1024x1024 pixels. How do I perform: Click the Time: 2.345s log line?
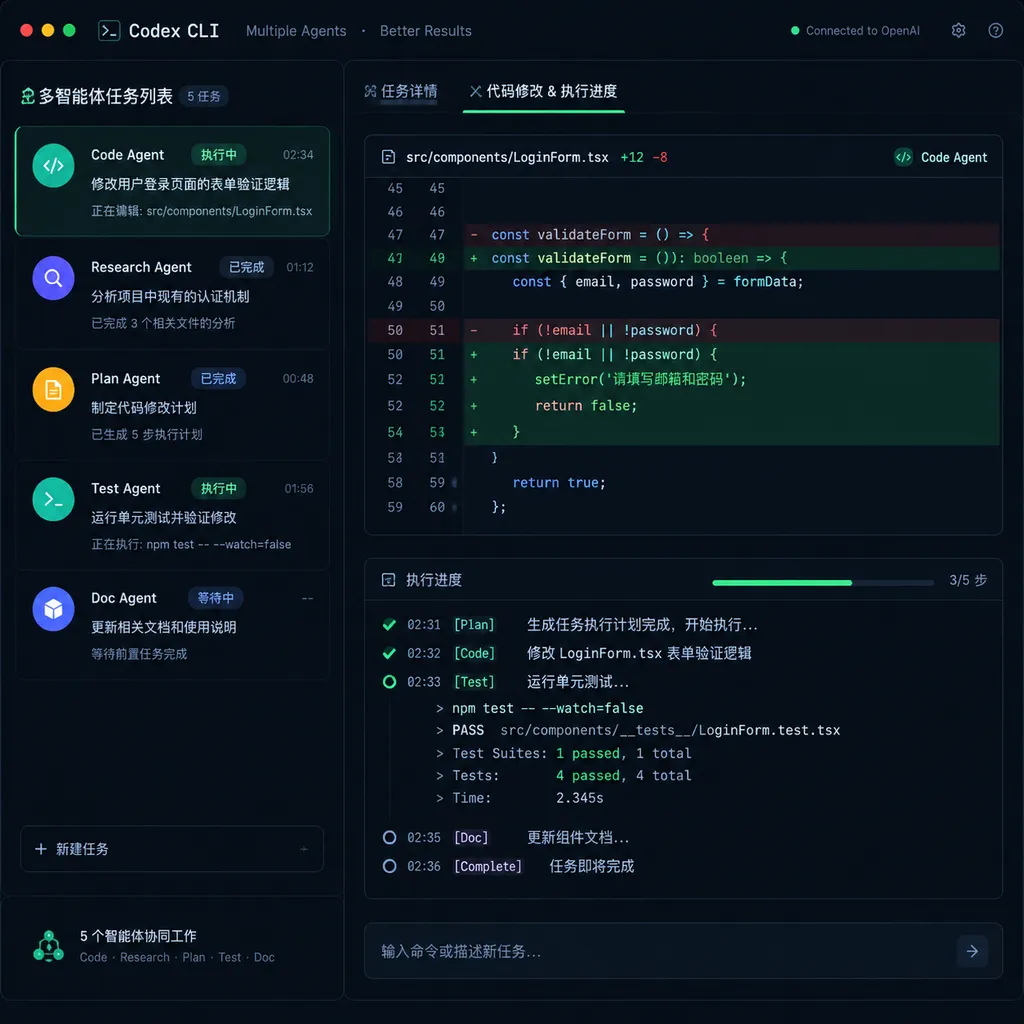tap(520, 797)
